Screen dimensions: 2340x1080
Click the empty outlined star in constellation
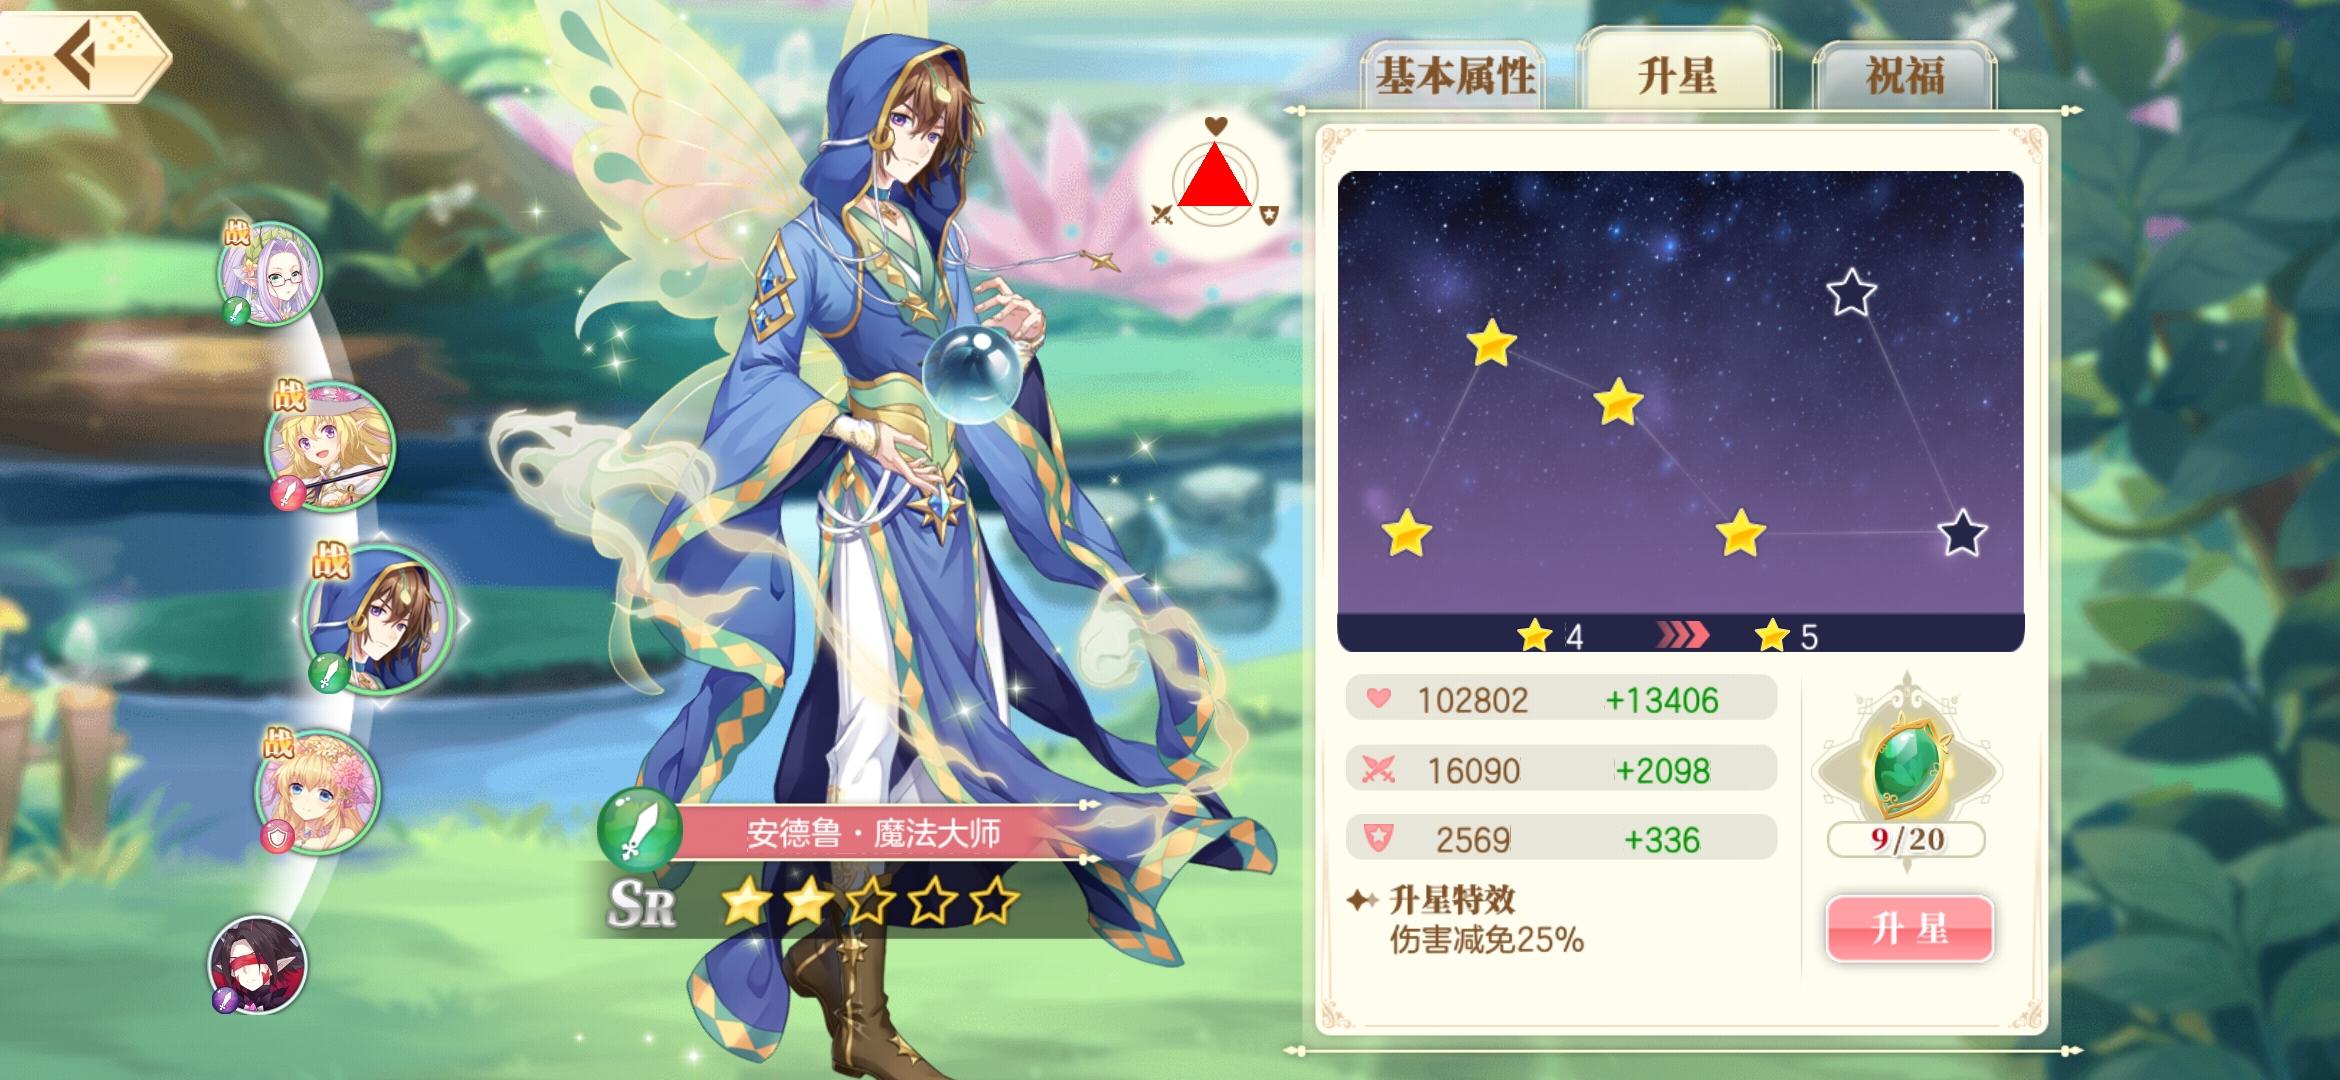click(x=1851, y=292)
